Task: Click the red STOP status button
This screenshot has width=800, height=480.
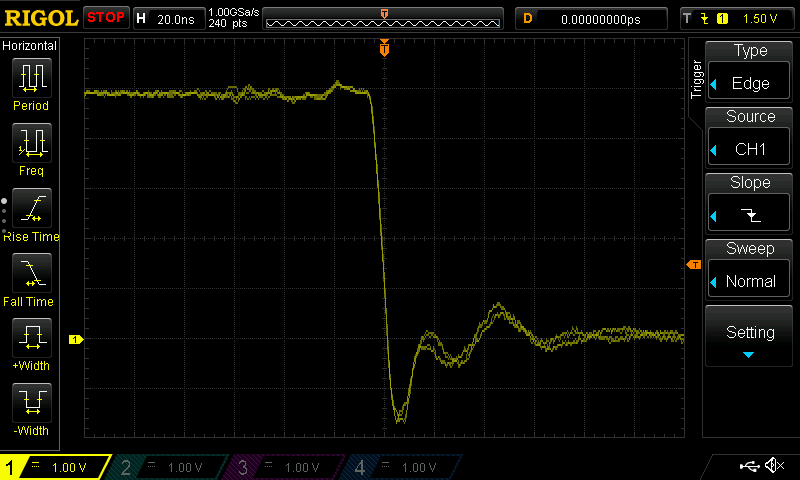Action: (105, 18)
